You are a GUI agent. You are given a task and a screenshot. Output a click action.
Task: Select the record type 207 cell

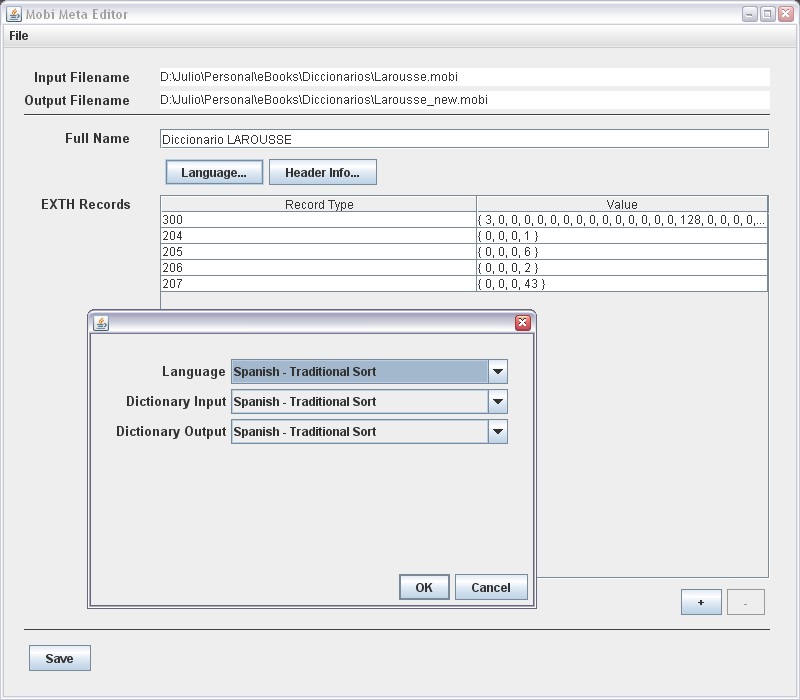319,284
